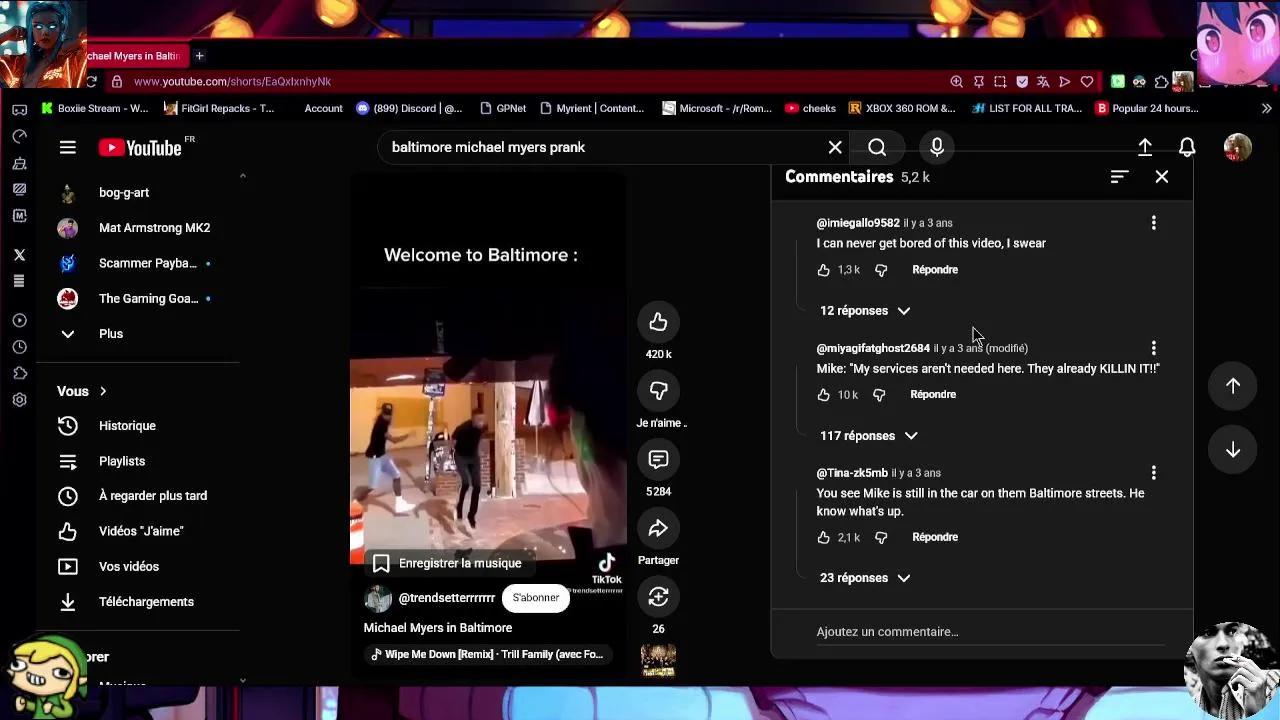Image resolution: width=1280 pixels, height=720 pixels.
Task: Close the Commentaires panel
Action: point(1161,177)
